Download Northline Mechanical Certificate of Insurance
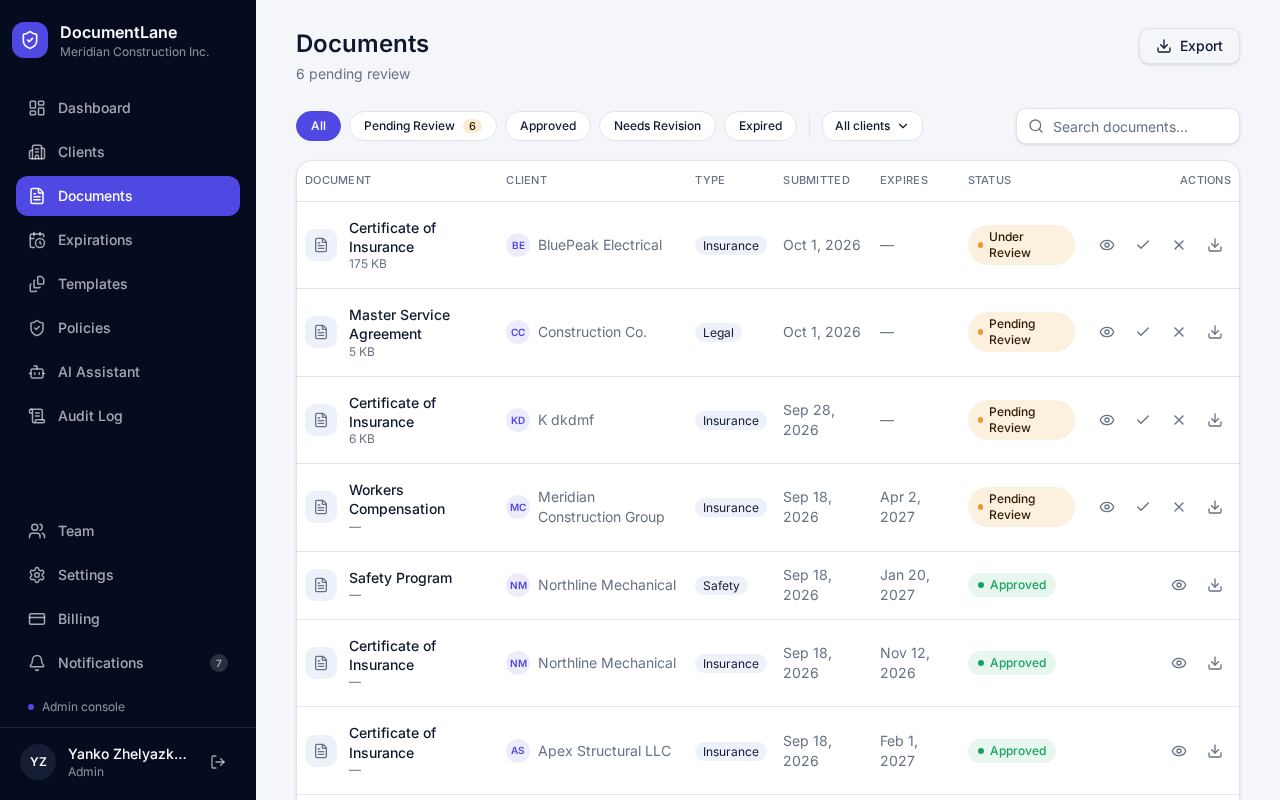The width and height of the screenshot is (1280, 800). pos(1215,663)
